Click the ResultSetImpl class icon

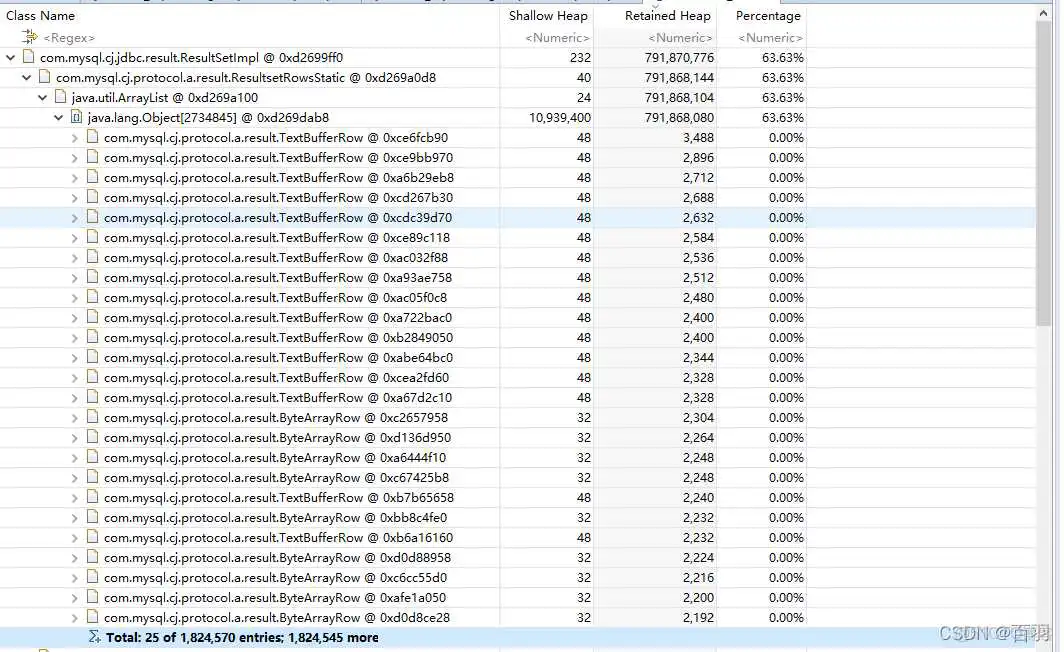(x=25, y=58)
